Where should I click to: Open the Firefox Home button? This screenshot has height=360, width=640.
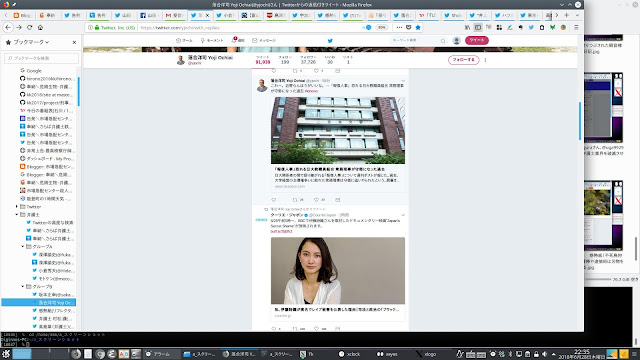click(x=40, y=27)
